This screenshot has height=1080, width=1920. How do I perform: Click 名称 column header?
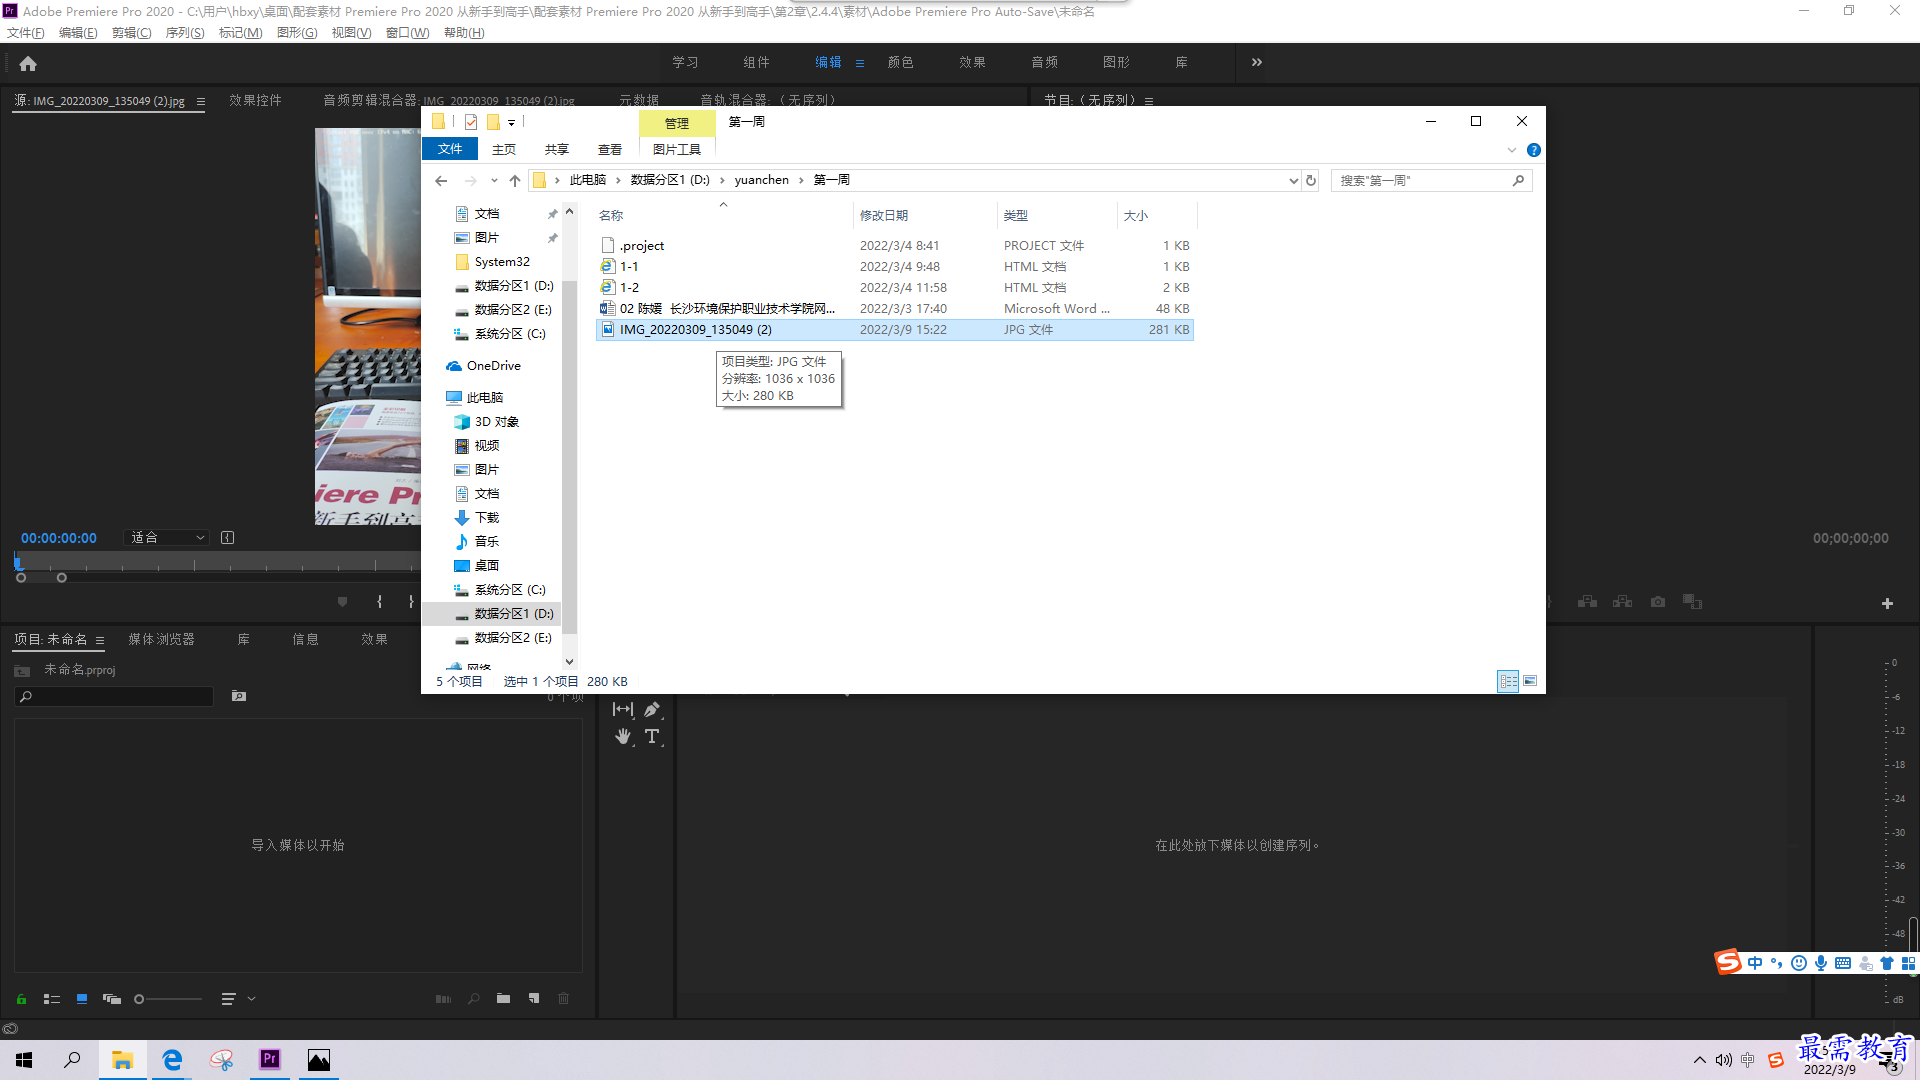point(611,215)
